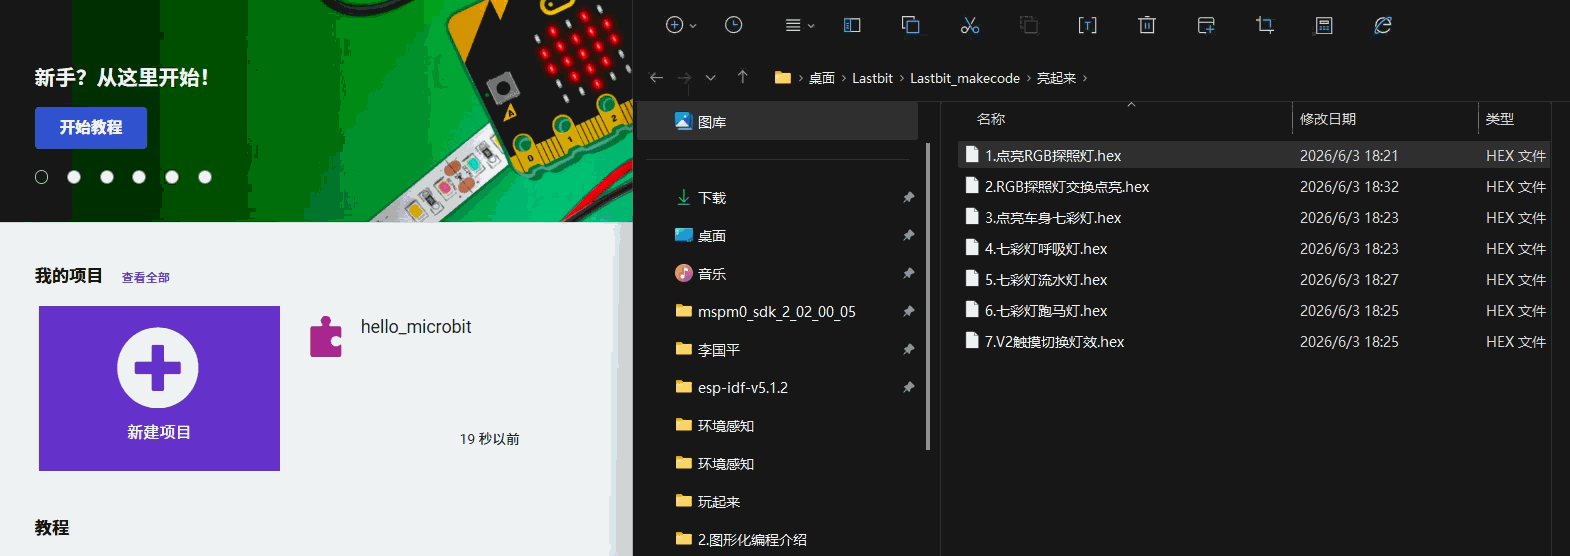Toggle the preview pane icon in toolbar

852,25
